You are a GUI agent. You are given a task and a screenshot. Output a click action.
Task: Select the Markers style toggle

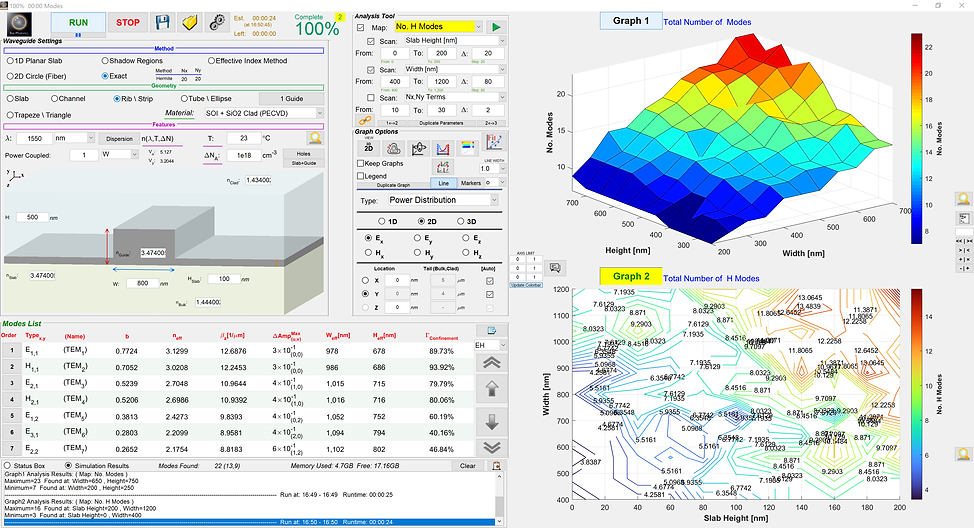tap(470, 183)
